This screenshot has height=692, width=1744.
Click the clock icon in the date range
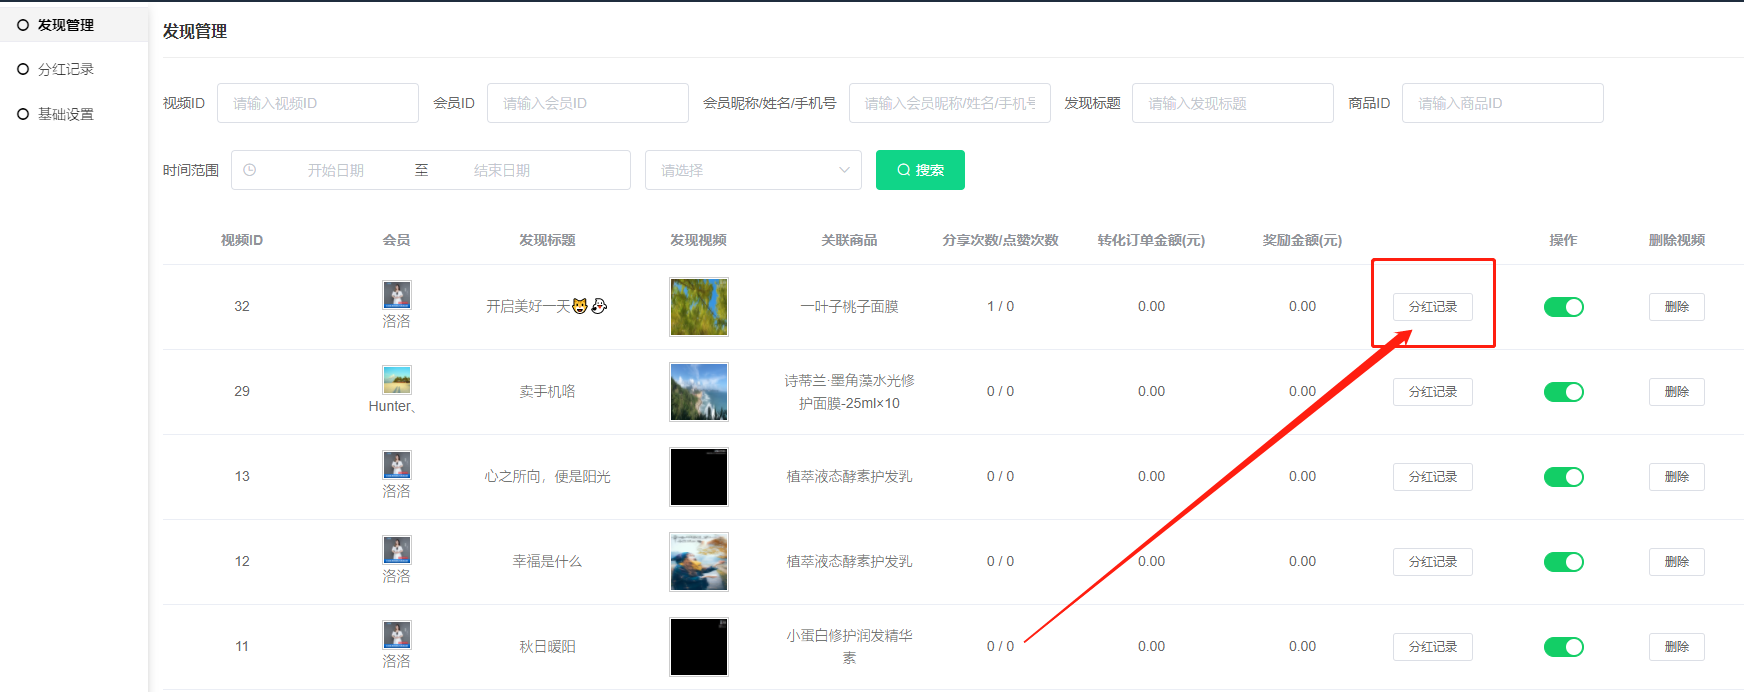[x=250, y=170]
